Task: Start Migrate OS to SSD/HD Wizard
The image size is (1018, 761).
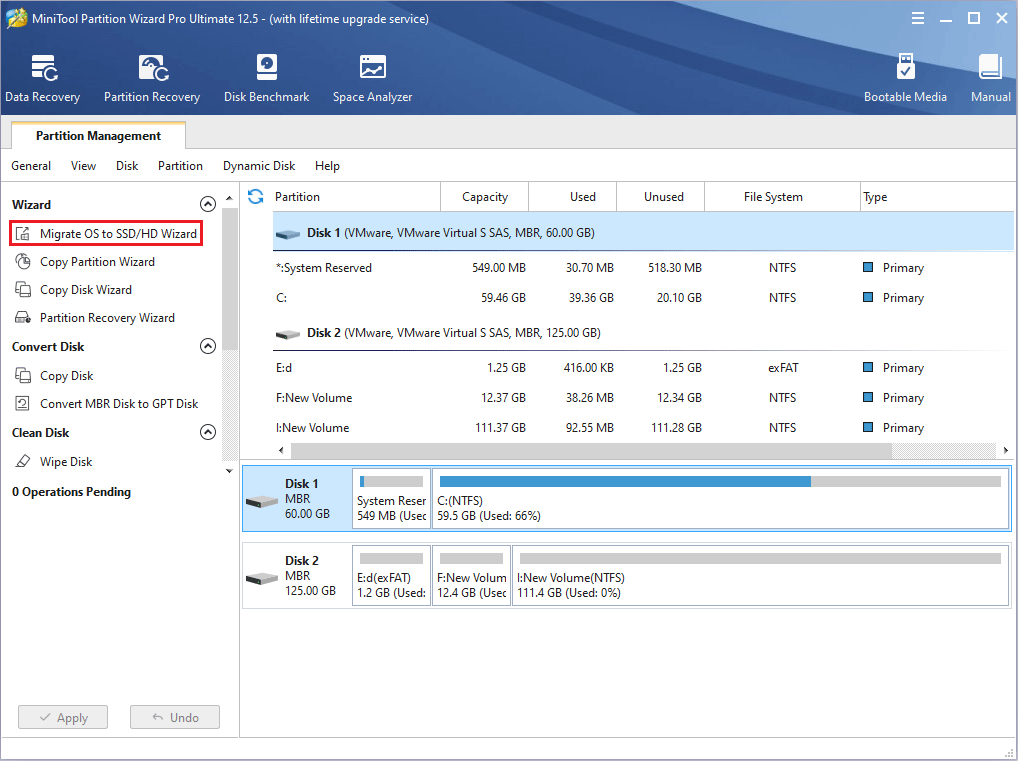Action: tap(118, 234)
